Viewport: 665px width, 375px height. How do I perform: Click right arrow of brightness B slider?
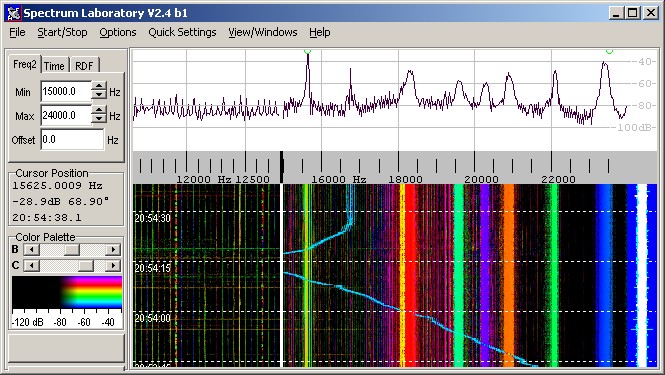[113, 249]
